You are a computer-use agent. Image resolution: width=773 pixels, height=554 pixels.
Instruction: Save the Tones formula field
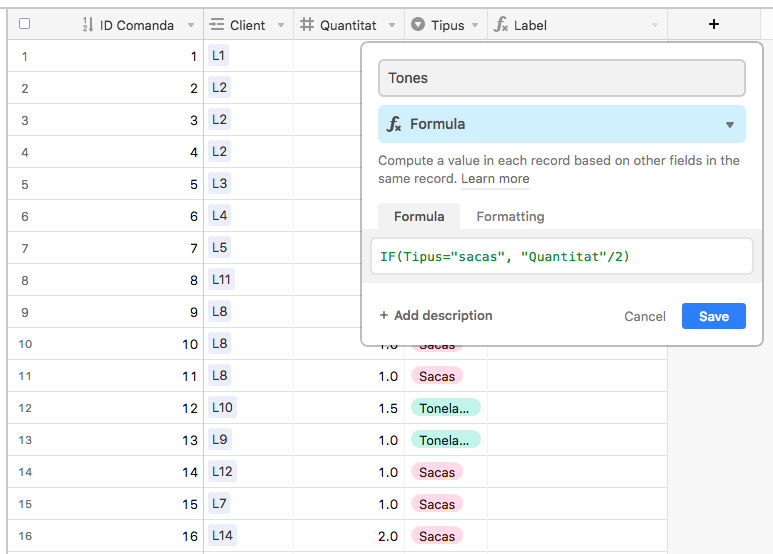pos(713,316)
